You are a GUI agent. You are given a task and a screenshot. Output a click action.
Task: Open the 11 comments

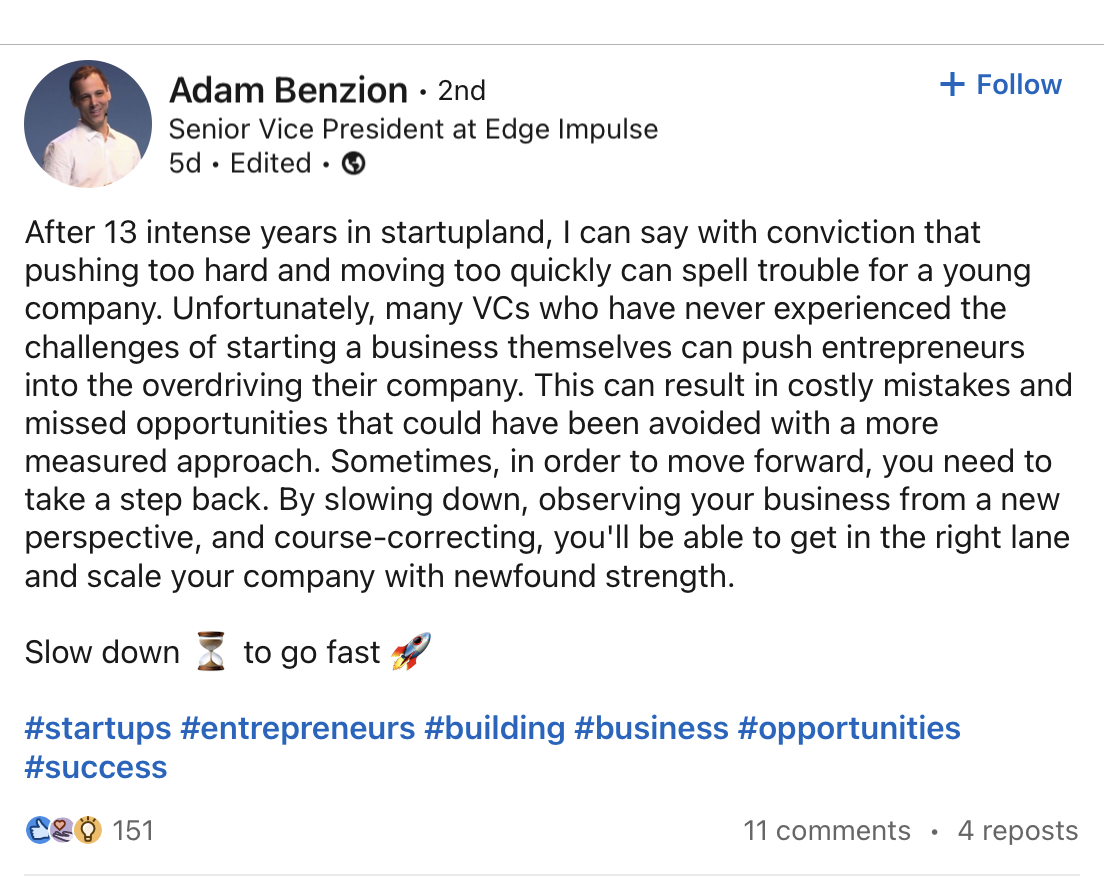pos(827,831)
